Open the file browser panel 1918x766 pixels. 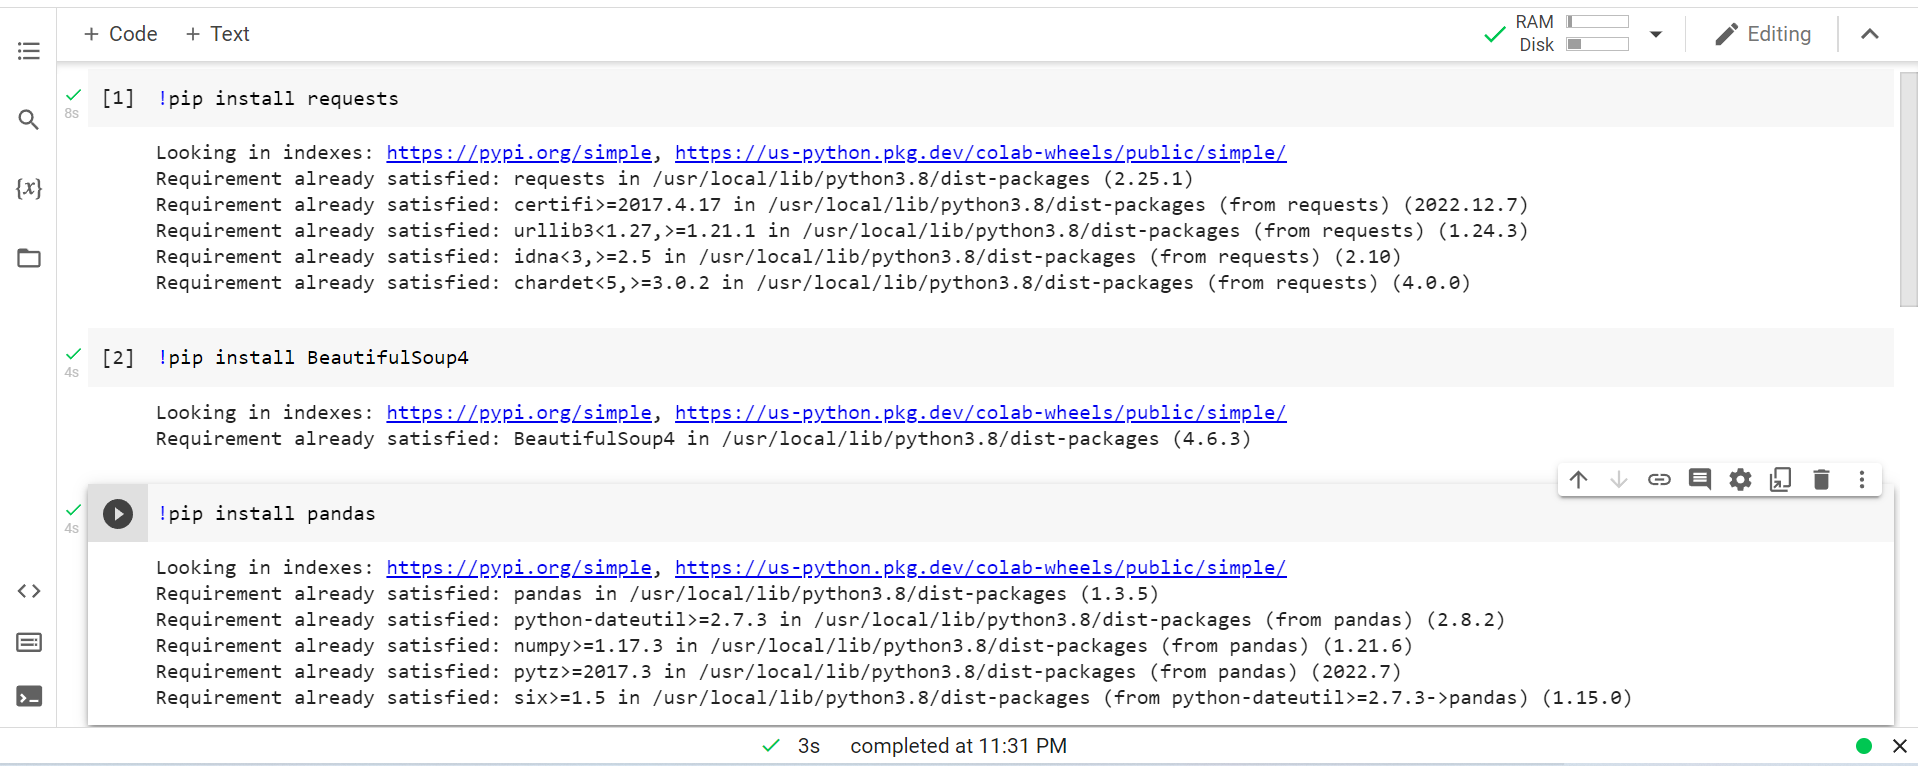[x=28, y=258]
